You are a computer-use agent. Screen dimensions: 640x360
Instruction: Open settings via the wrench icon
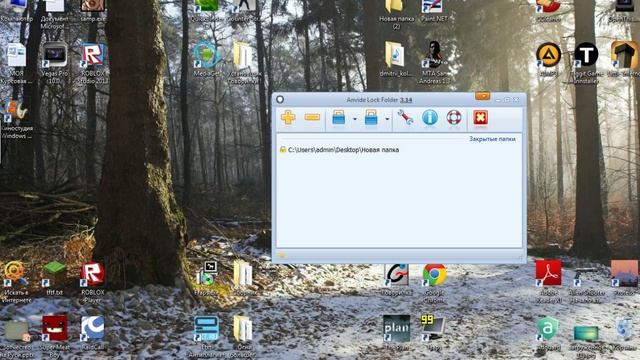click(x=406, y=118)
